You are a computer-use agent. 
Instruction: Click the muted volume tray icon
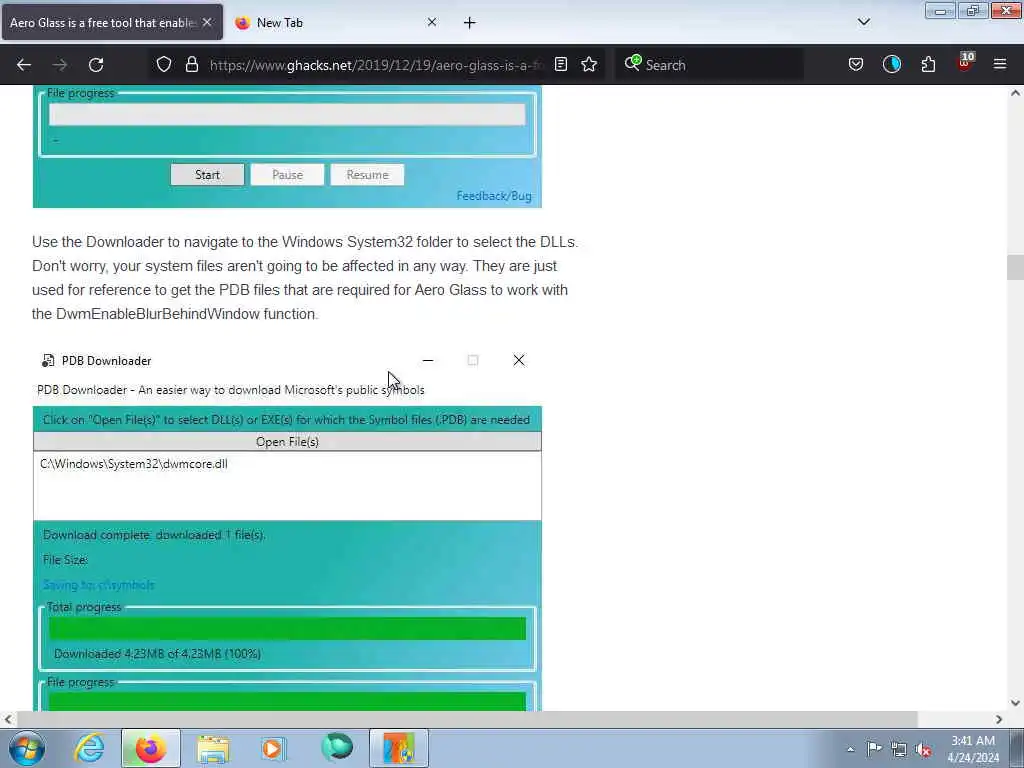tap(923, 749)
